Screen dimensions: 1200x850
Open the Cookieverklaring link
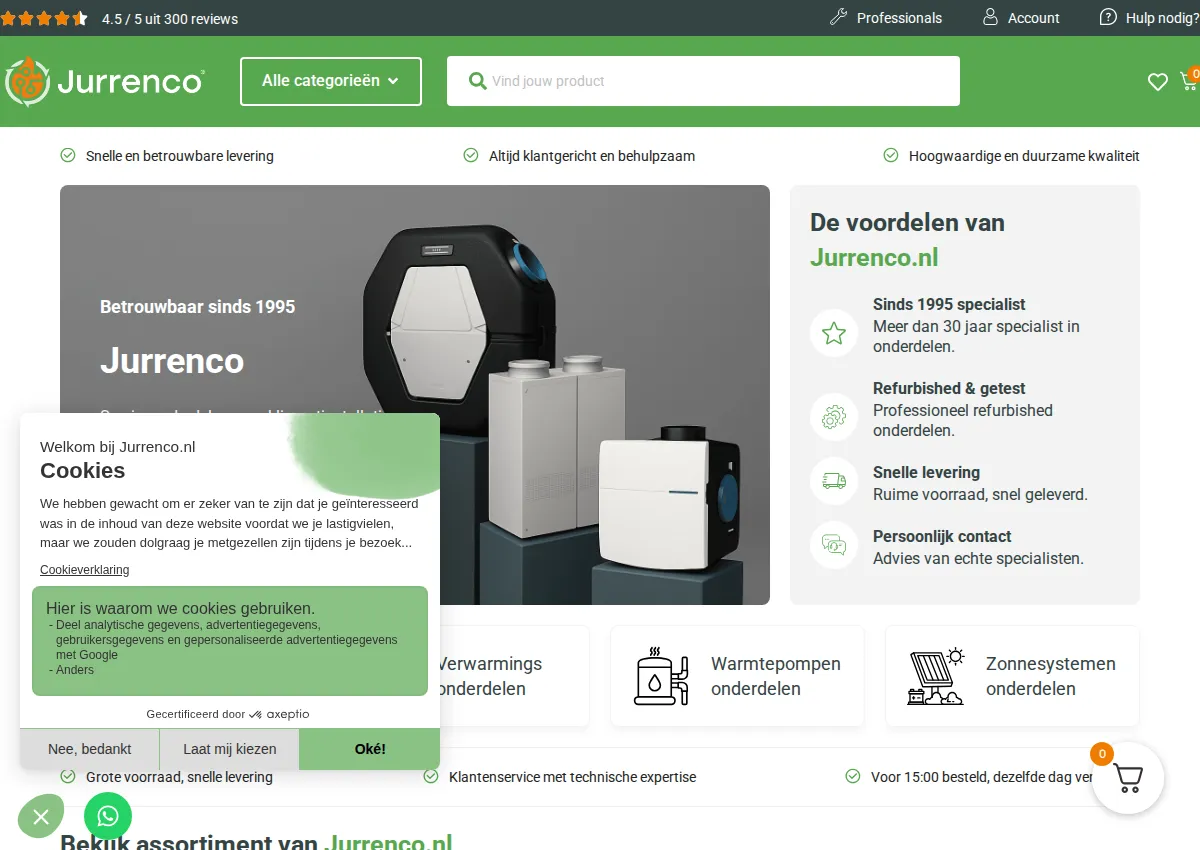(85, 570)
